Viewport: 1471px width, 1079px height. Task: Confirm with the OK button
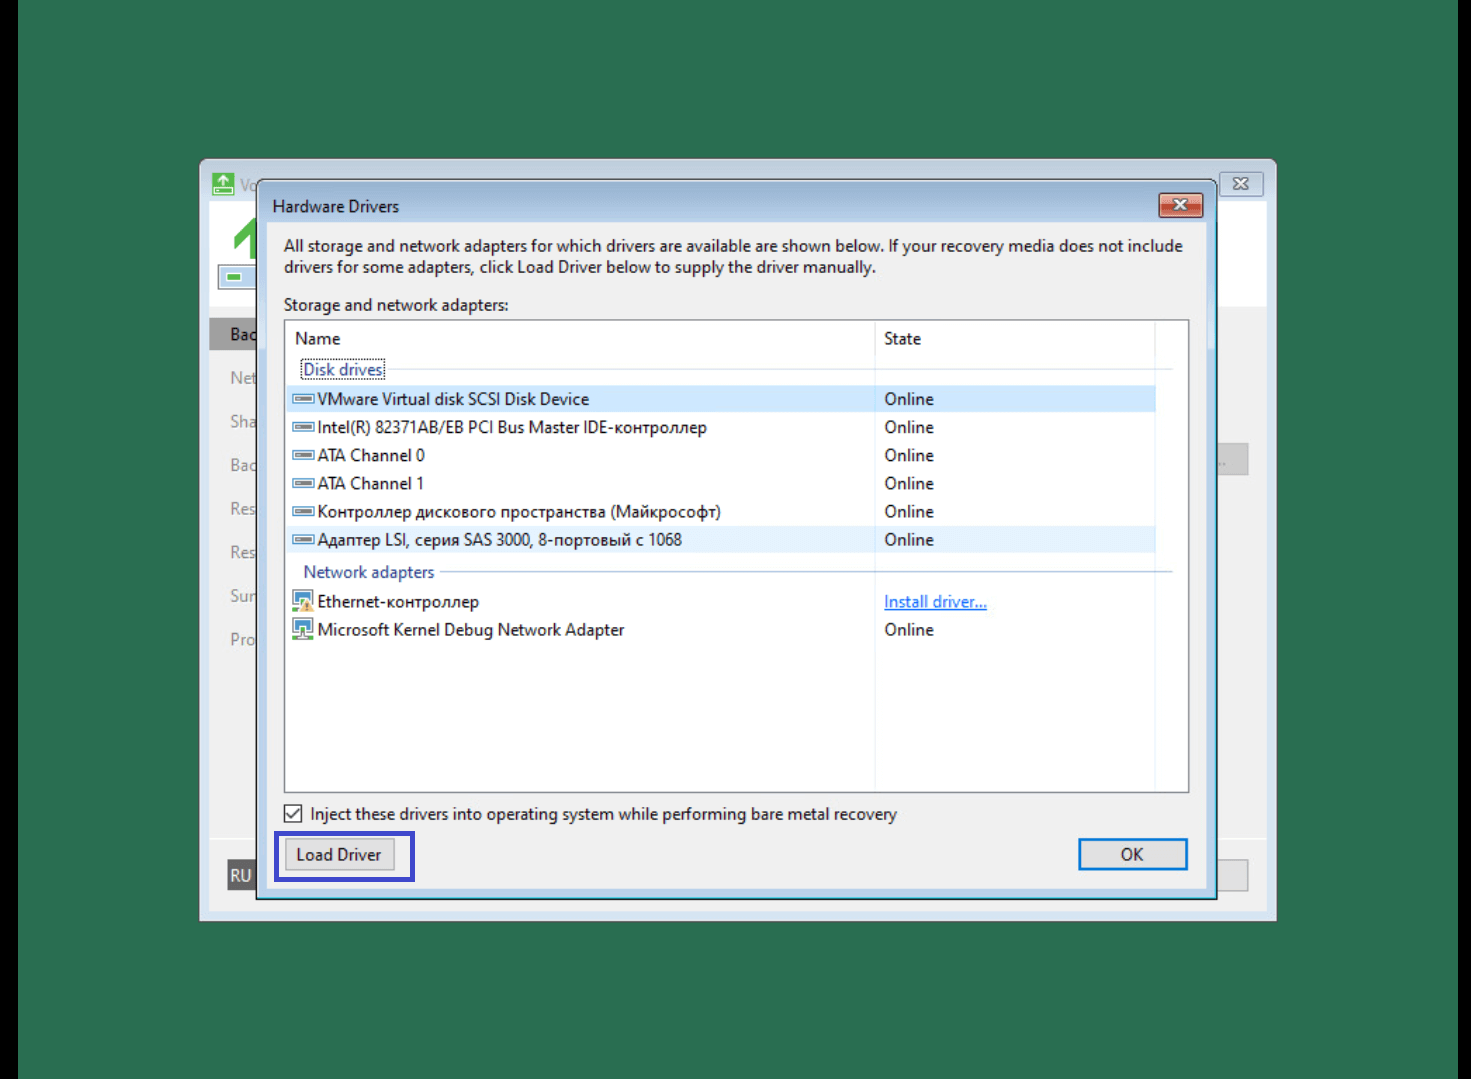tap(1132, 854)
